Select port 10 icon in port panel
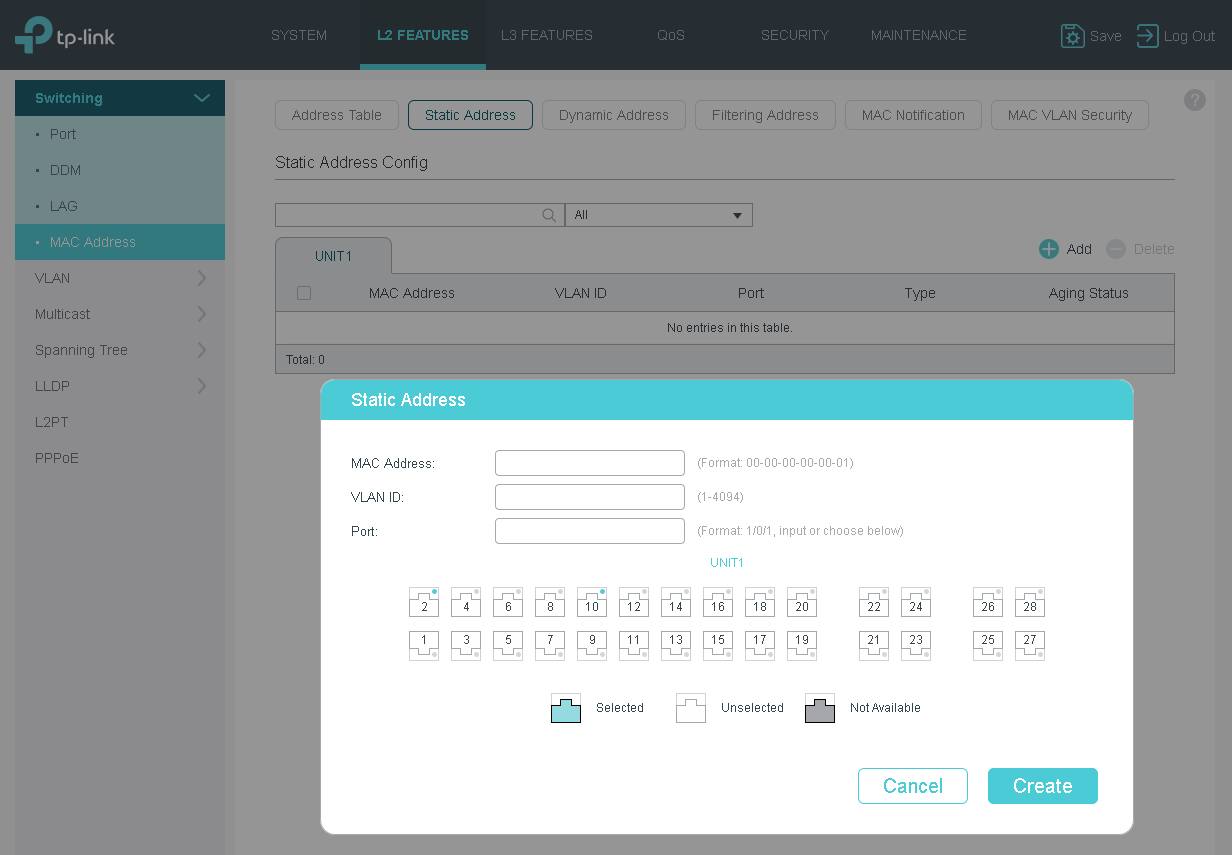Viewport: 1232px width, 855px height. pos(592,602)
